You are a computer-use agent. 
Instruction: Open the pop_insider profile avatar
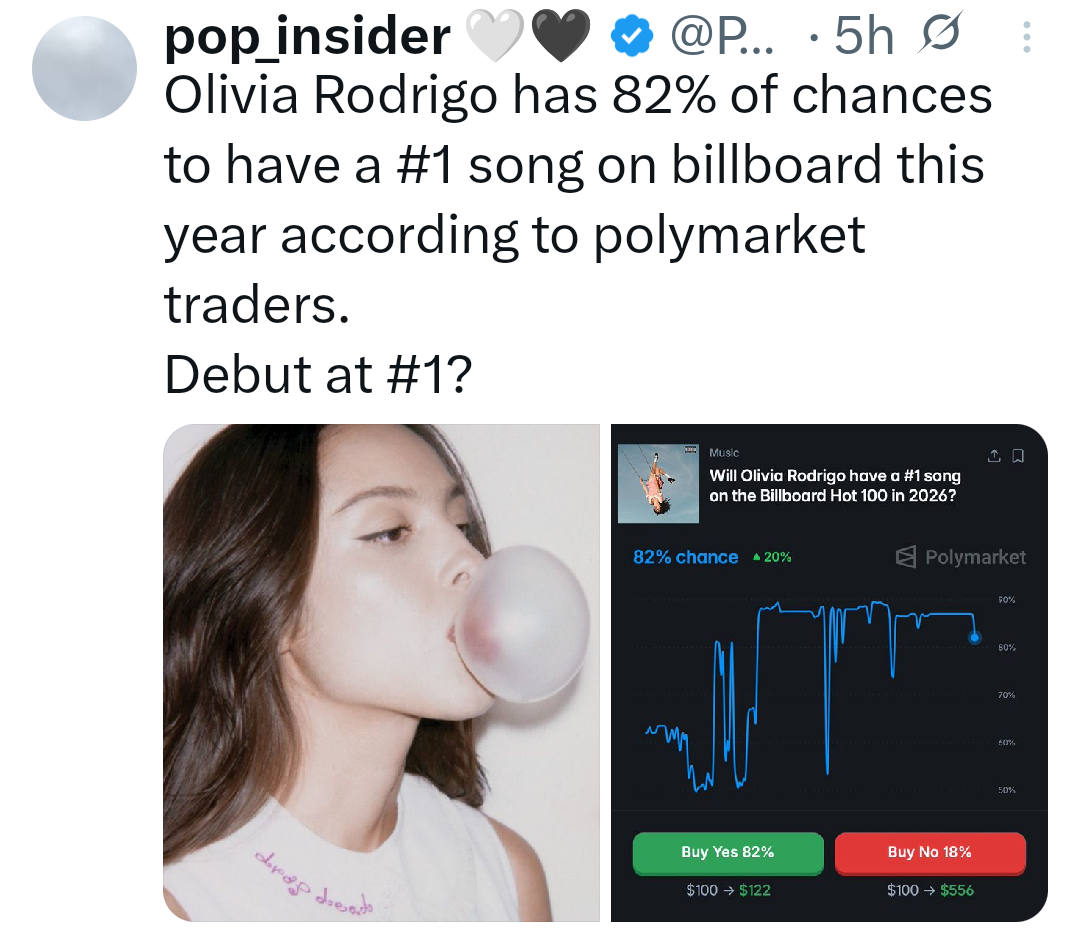(x=84, y=68)
